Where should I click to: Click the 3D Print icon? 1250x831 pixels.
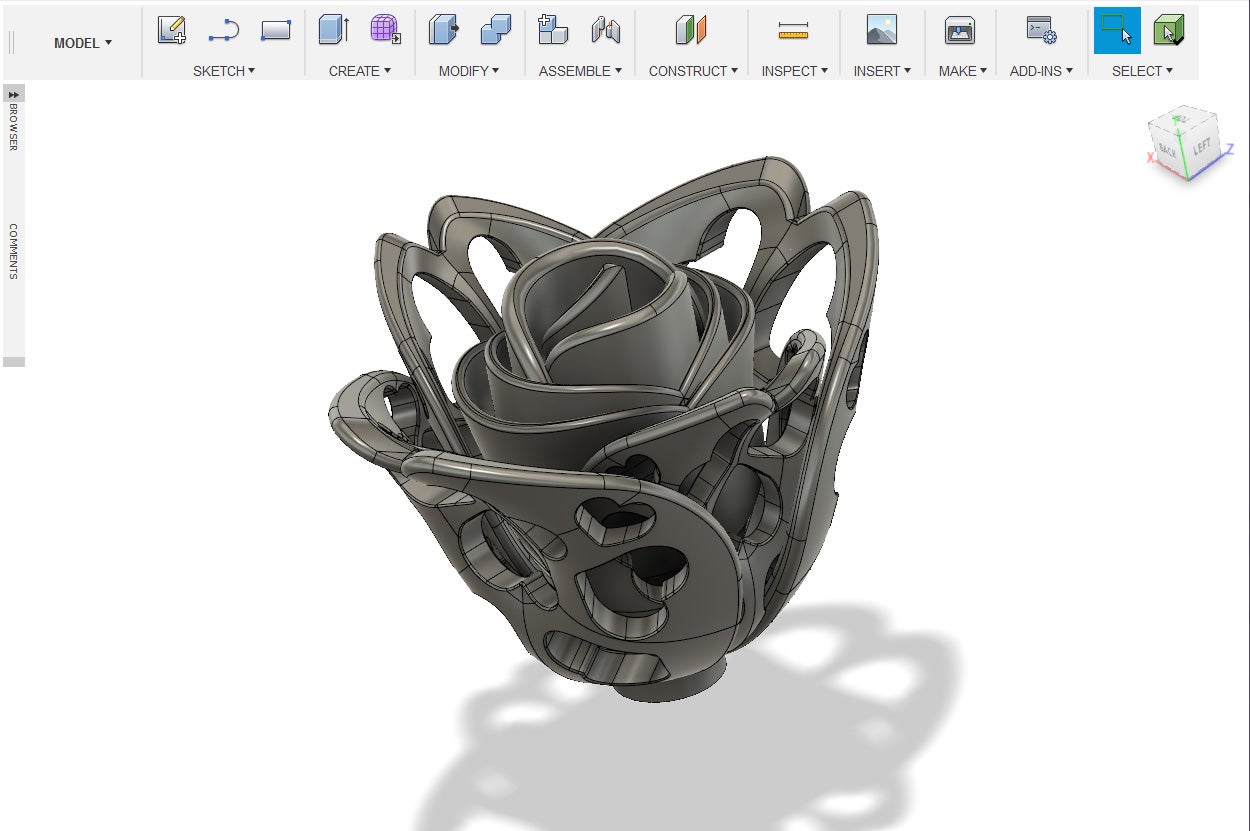click(x=959, y=30)
